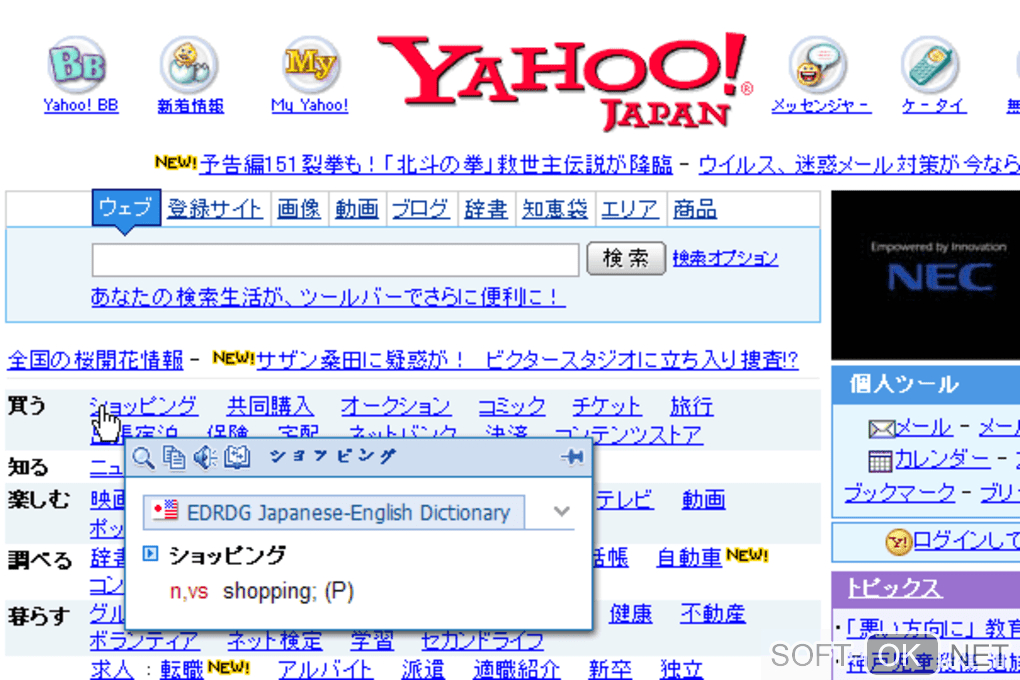Open the dictionary book icon in popup
This screenshot has height=680, width=1020.
pos(237,457)
